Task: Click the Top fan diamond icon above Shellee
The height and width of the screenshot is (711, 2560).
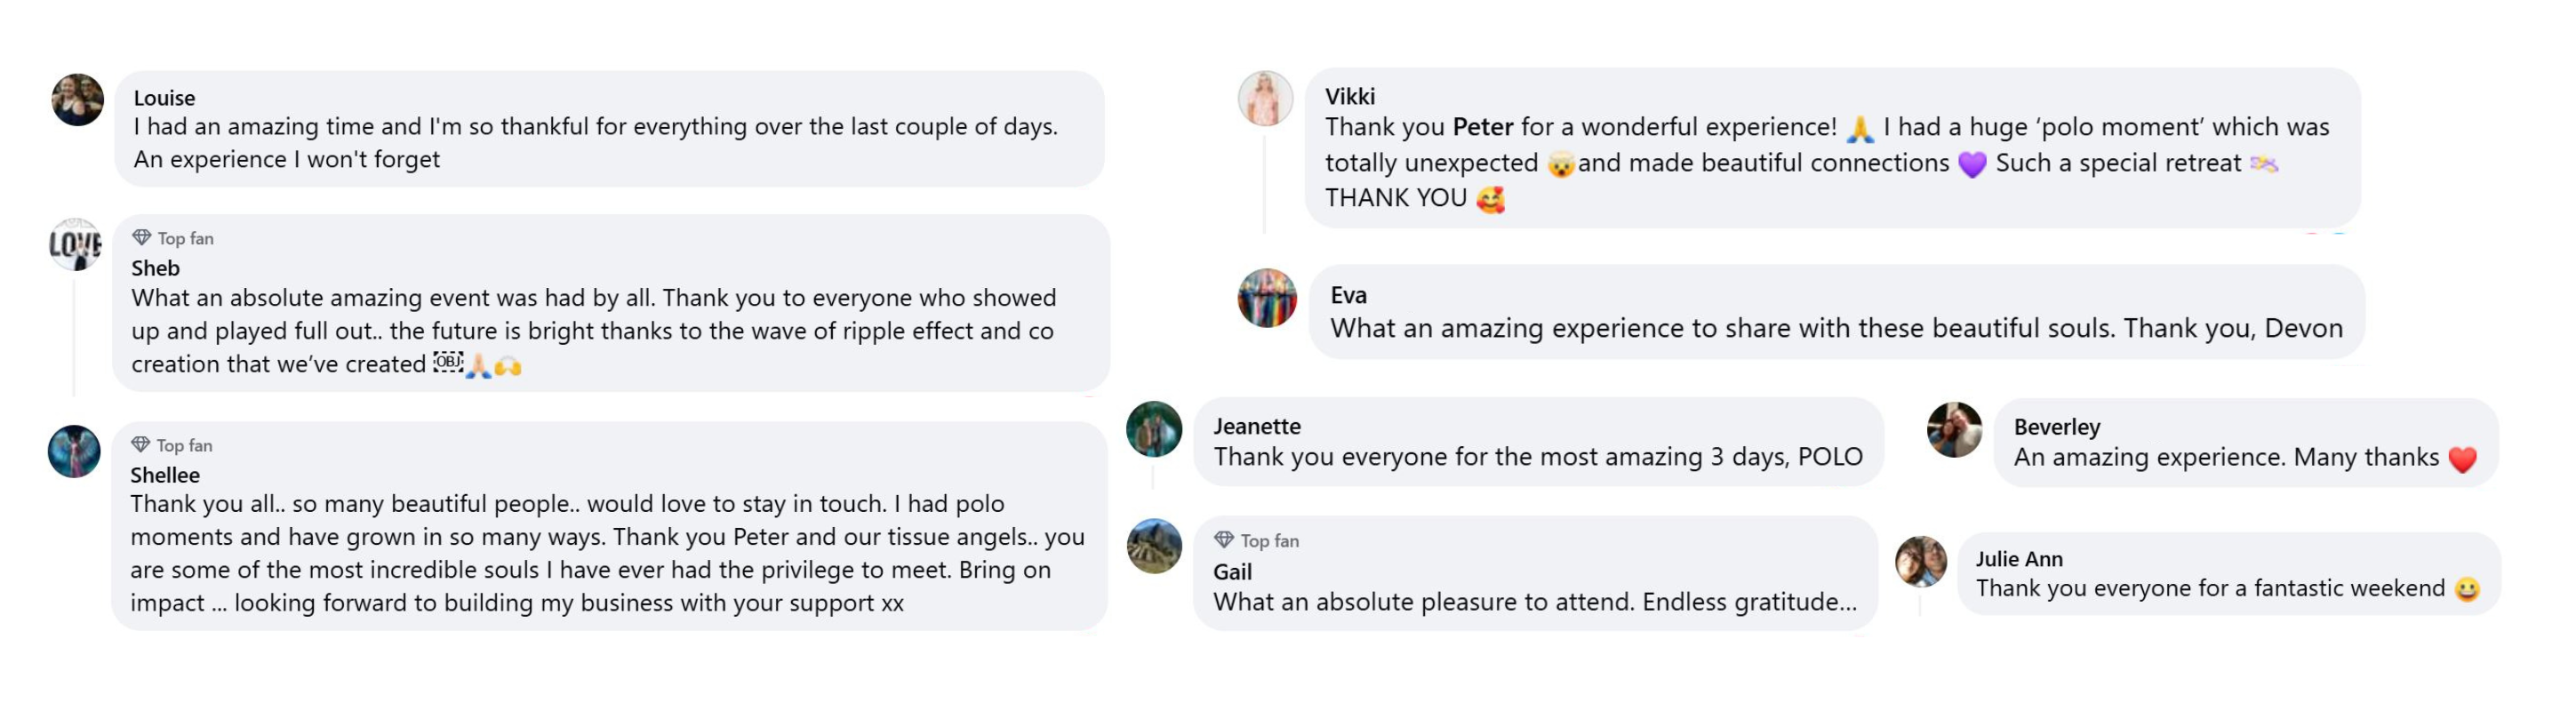Action: click(x=141, y=444)
